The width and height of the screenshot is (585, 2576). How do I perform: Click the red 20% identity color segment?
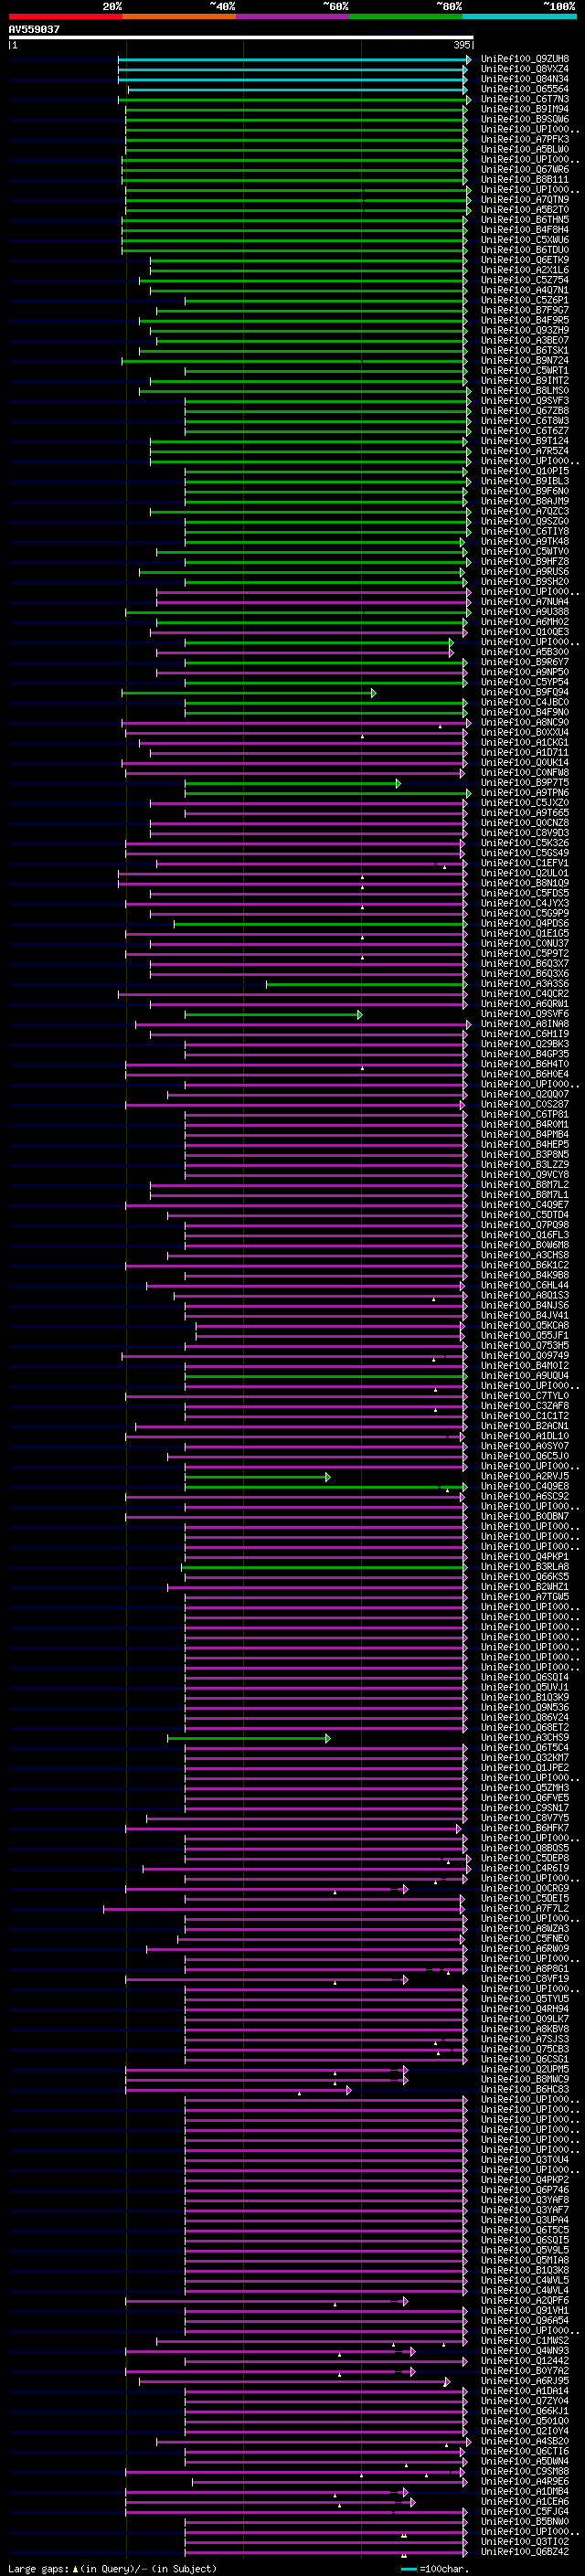point(65,16)
